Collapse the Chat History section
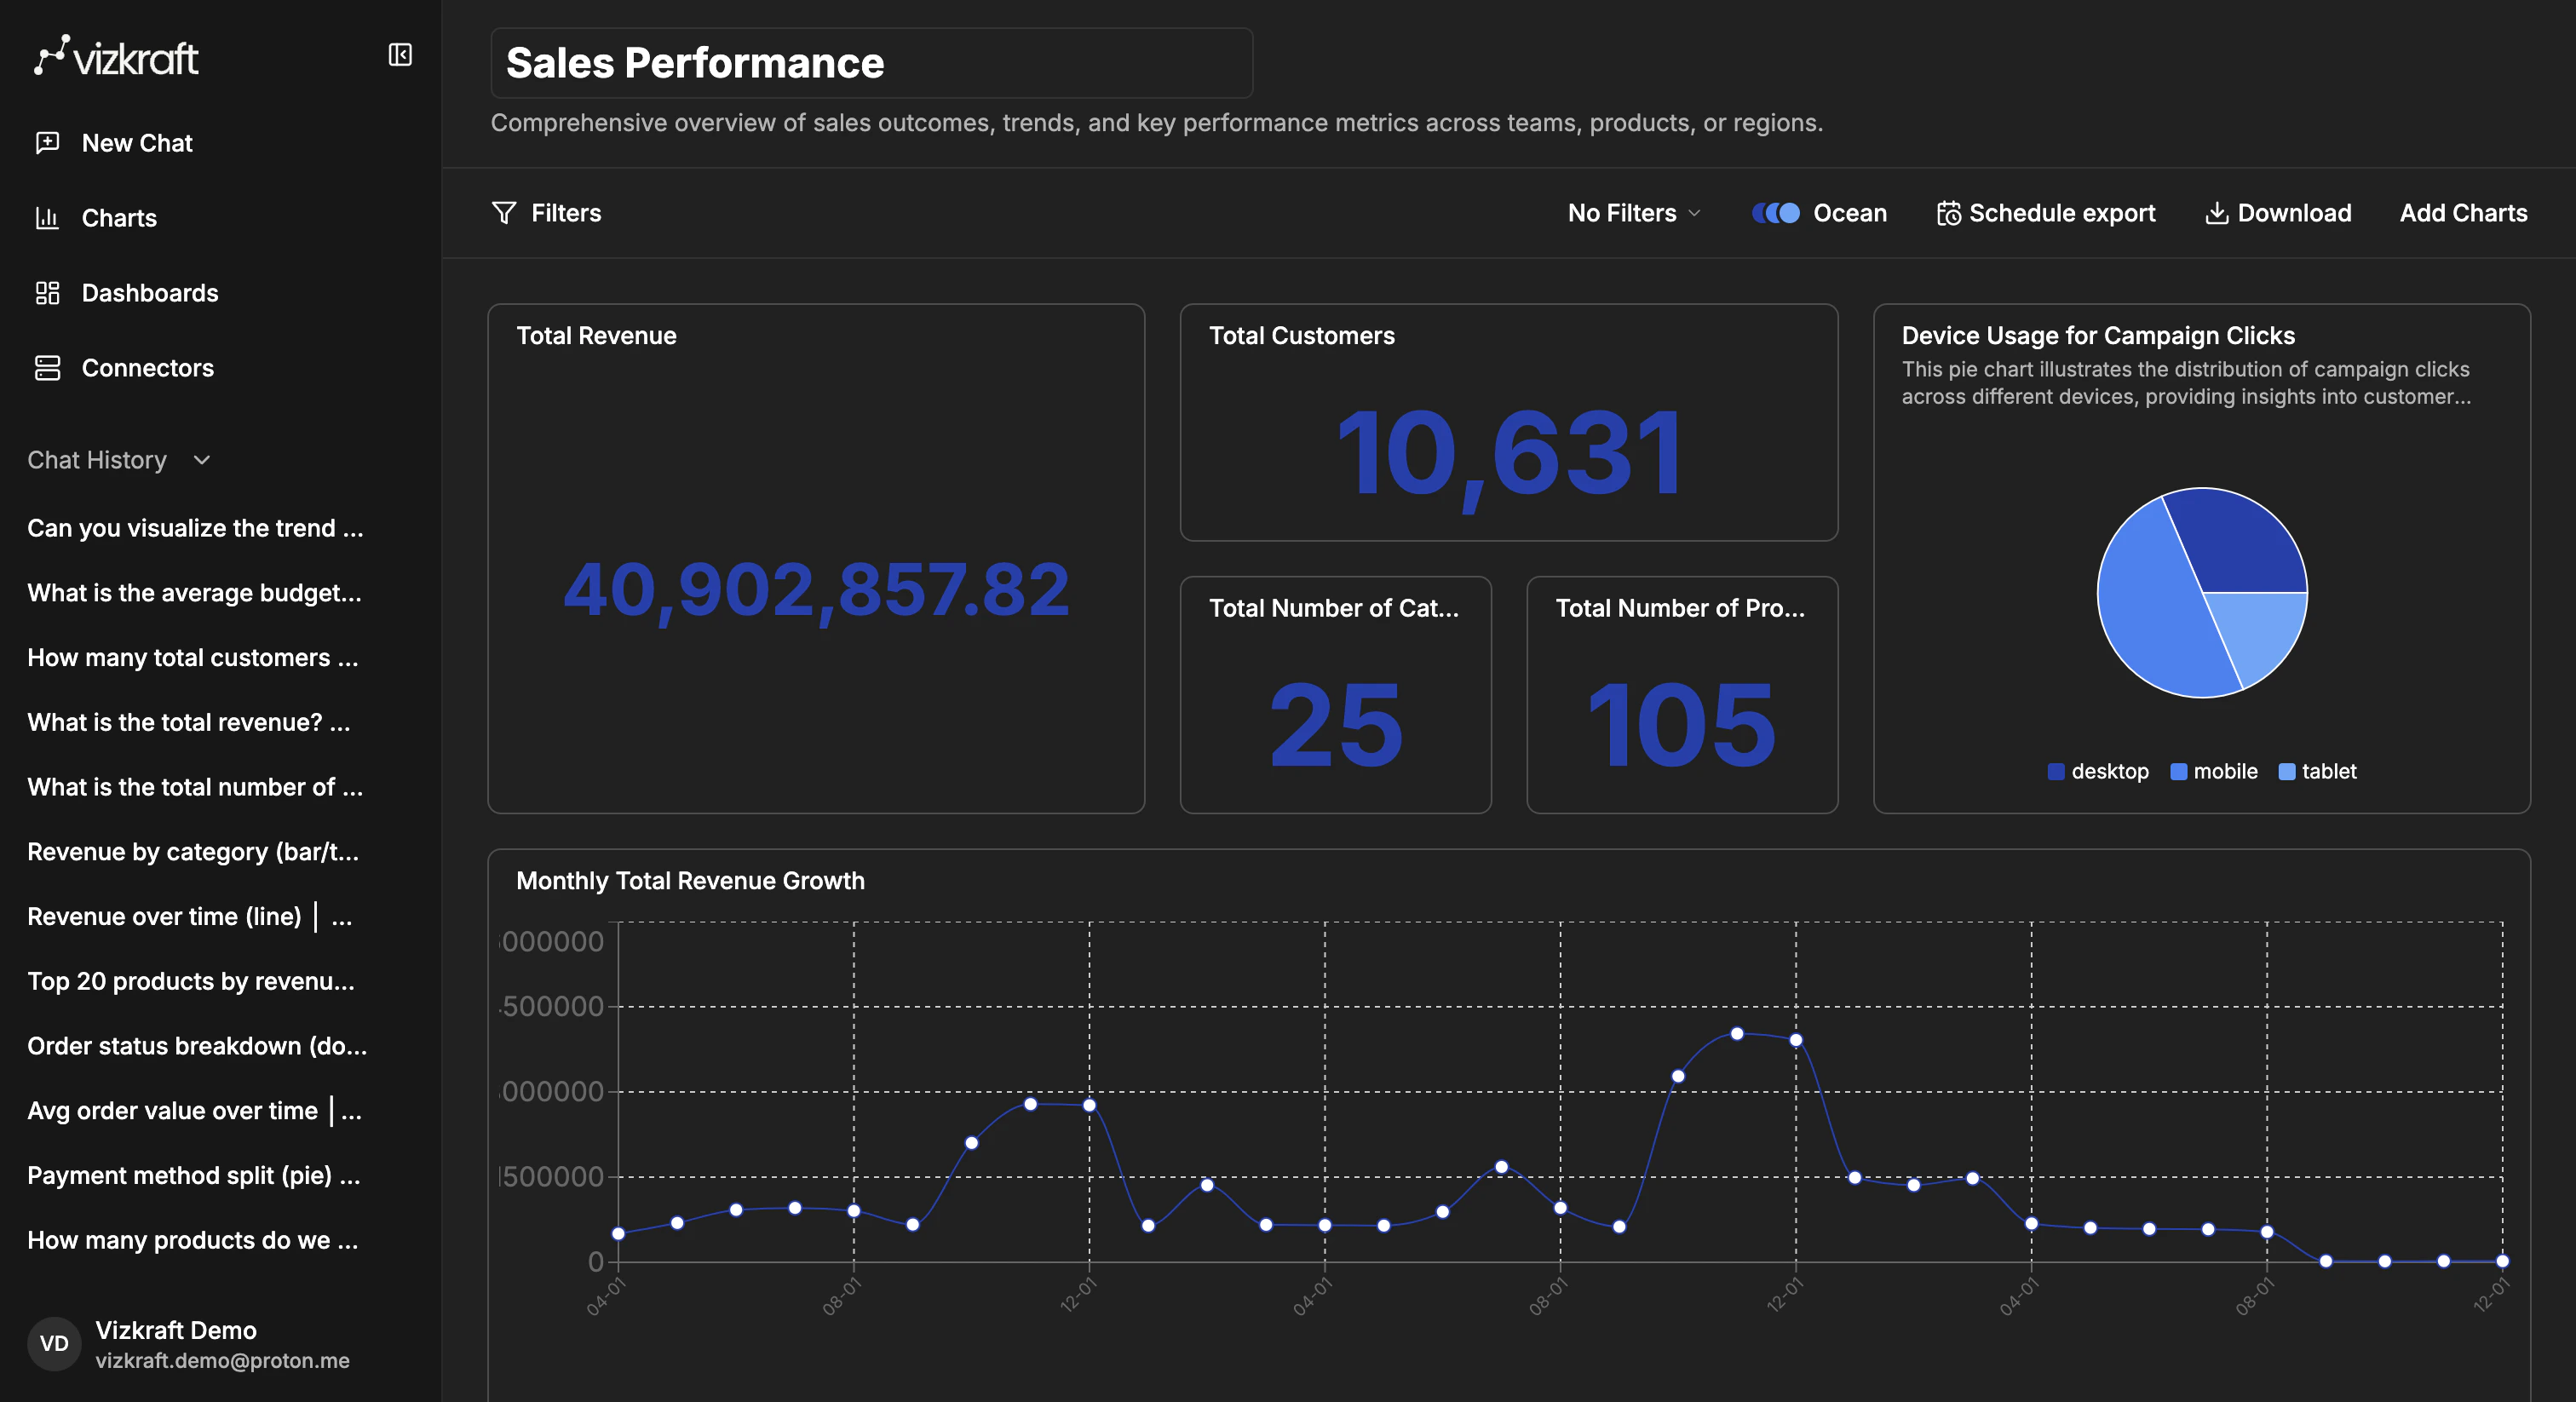 click(x=201, y=461)
